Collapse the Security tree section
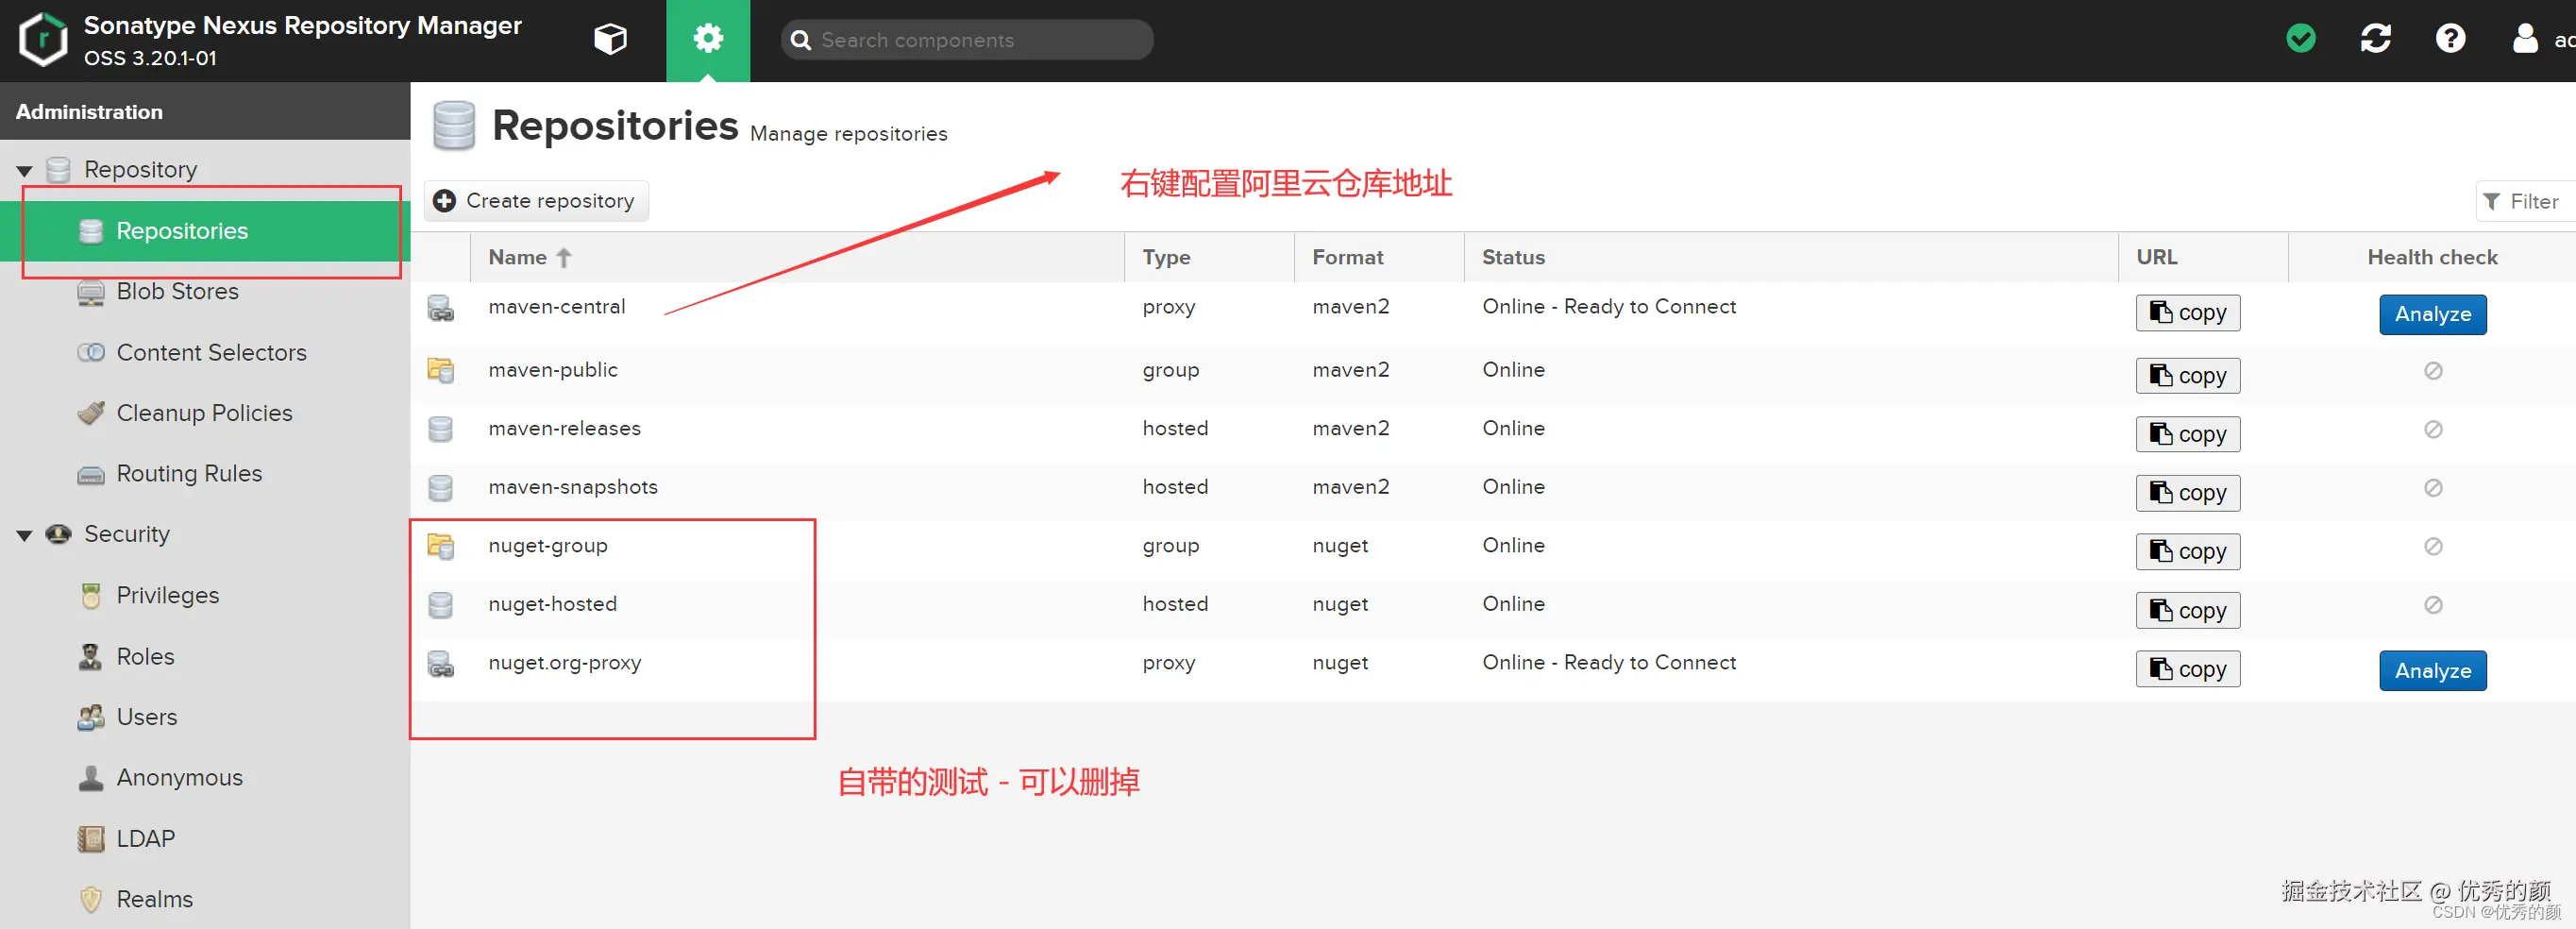Image resolution: width=2576 pixels, height=929 pixels. [25, 535]
